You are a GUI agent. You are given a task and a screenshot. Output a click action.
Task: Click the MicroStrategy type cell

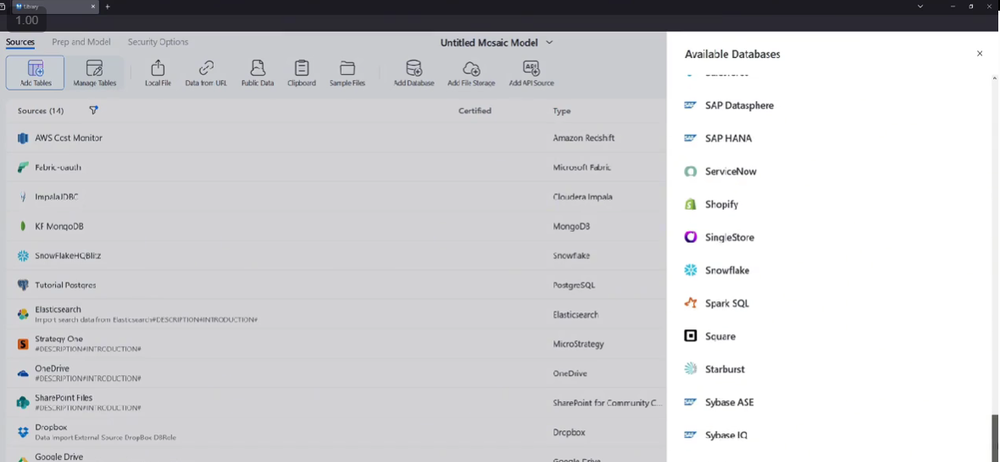(577, 344)
